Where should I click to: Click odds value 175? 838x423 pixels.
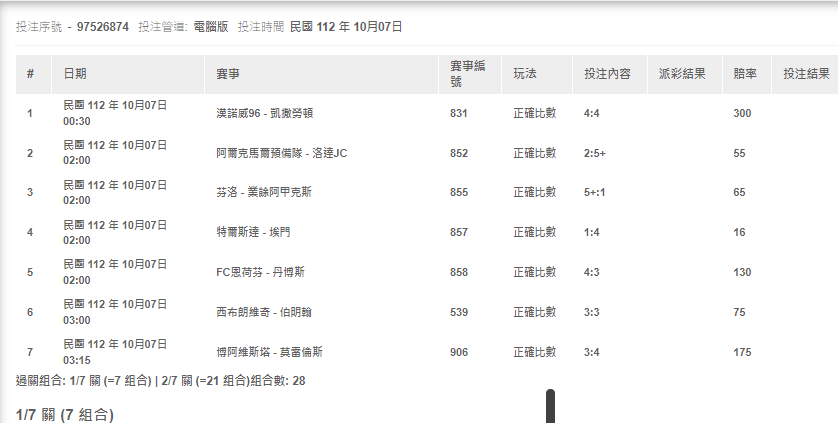tap(742, 352)
